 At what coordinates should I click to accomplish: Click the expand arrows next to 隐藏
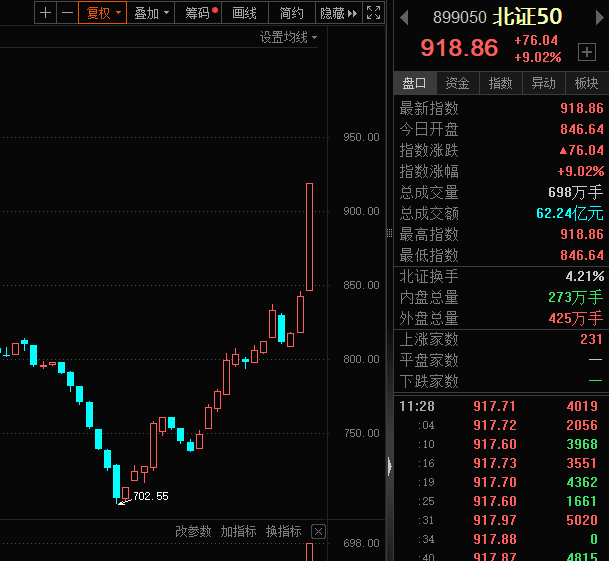tap(352, 13)
